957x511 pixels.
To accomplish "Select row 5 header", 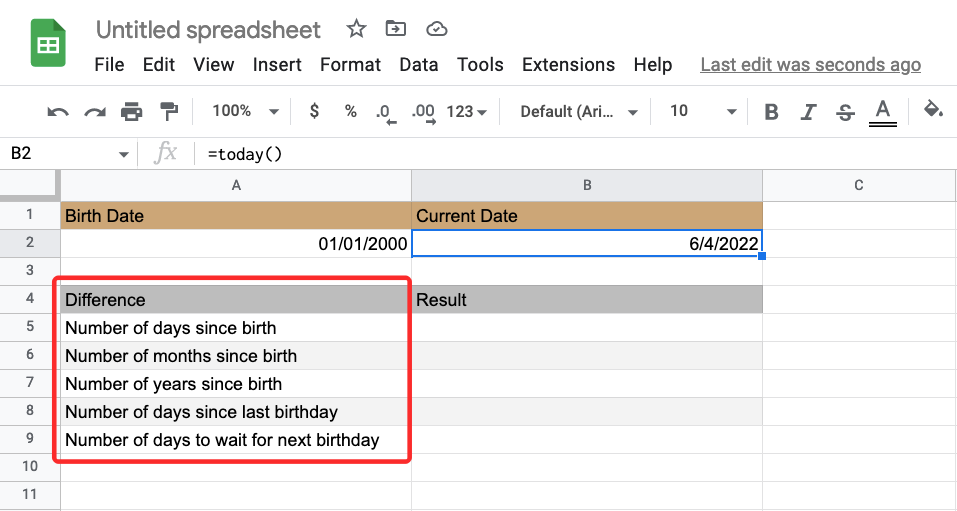I will tap(30, 327).
